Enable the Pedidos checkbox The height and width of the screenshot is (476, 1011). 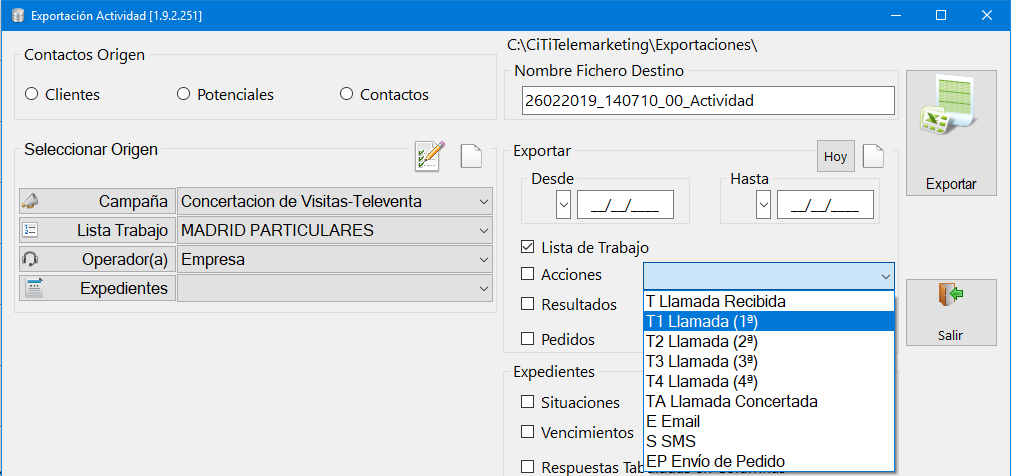tap(527, 338)
